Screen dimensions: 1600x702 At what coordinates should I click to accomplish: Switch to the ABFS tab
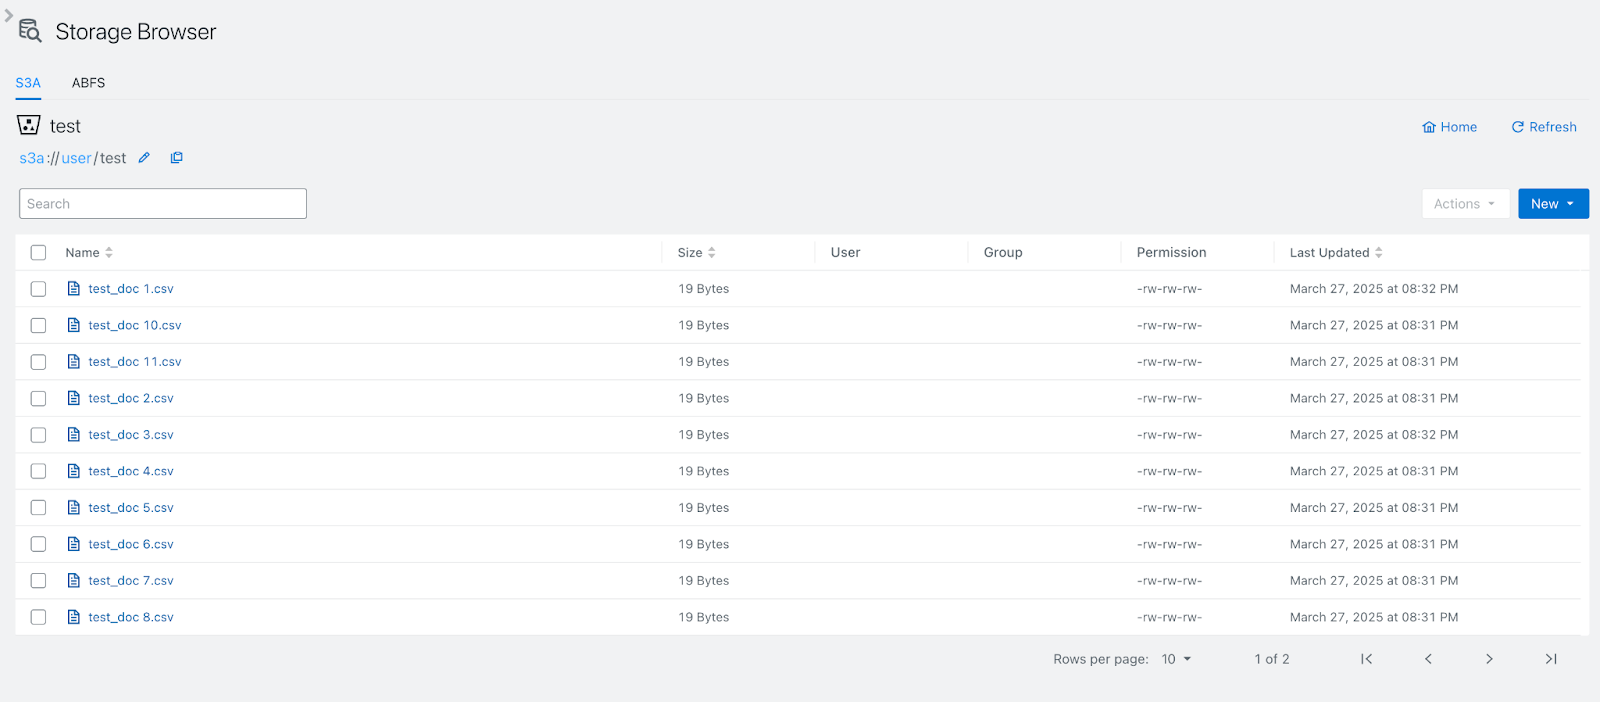point(88,83)
